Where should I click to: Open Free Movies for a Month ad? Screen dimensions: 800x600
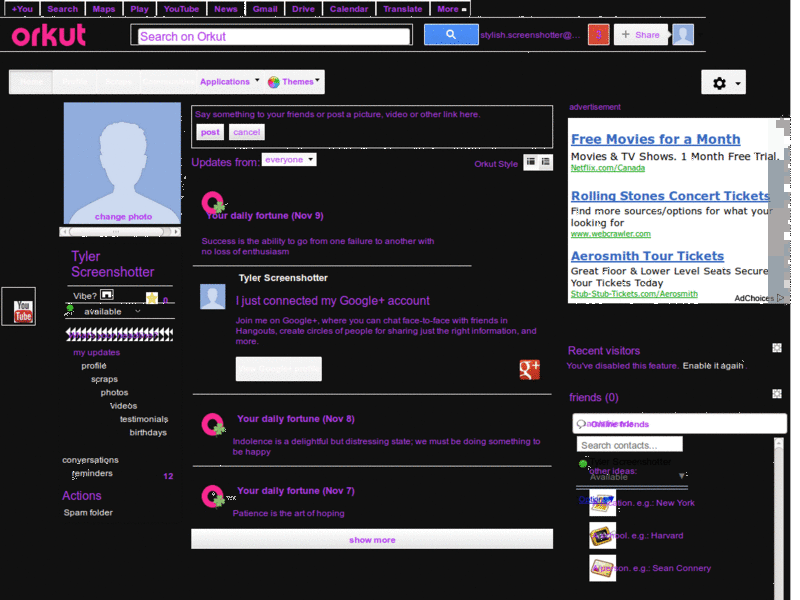656,139
